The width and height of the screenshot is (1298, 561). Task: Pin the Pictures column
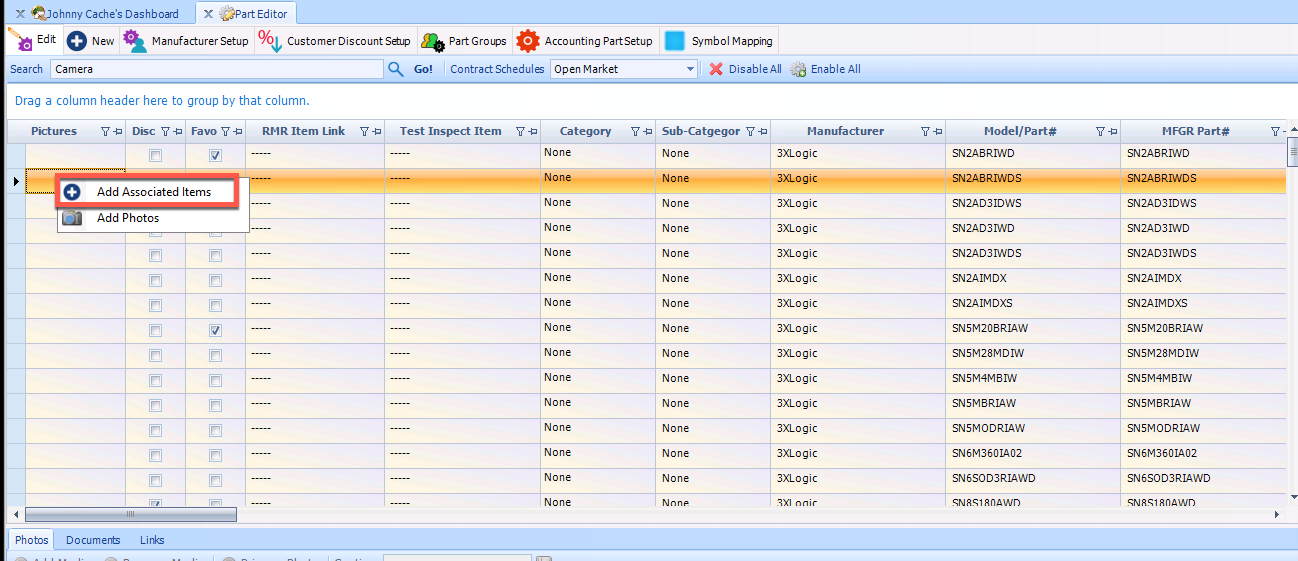[x=118, y=132]
